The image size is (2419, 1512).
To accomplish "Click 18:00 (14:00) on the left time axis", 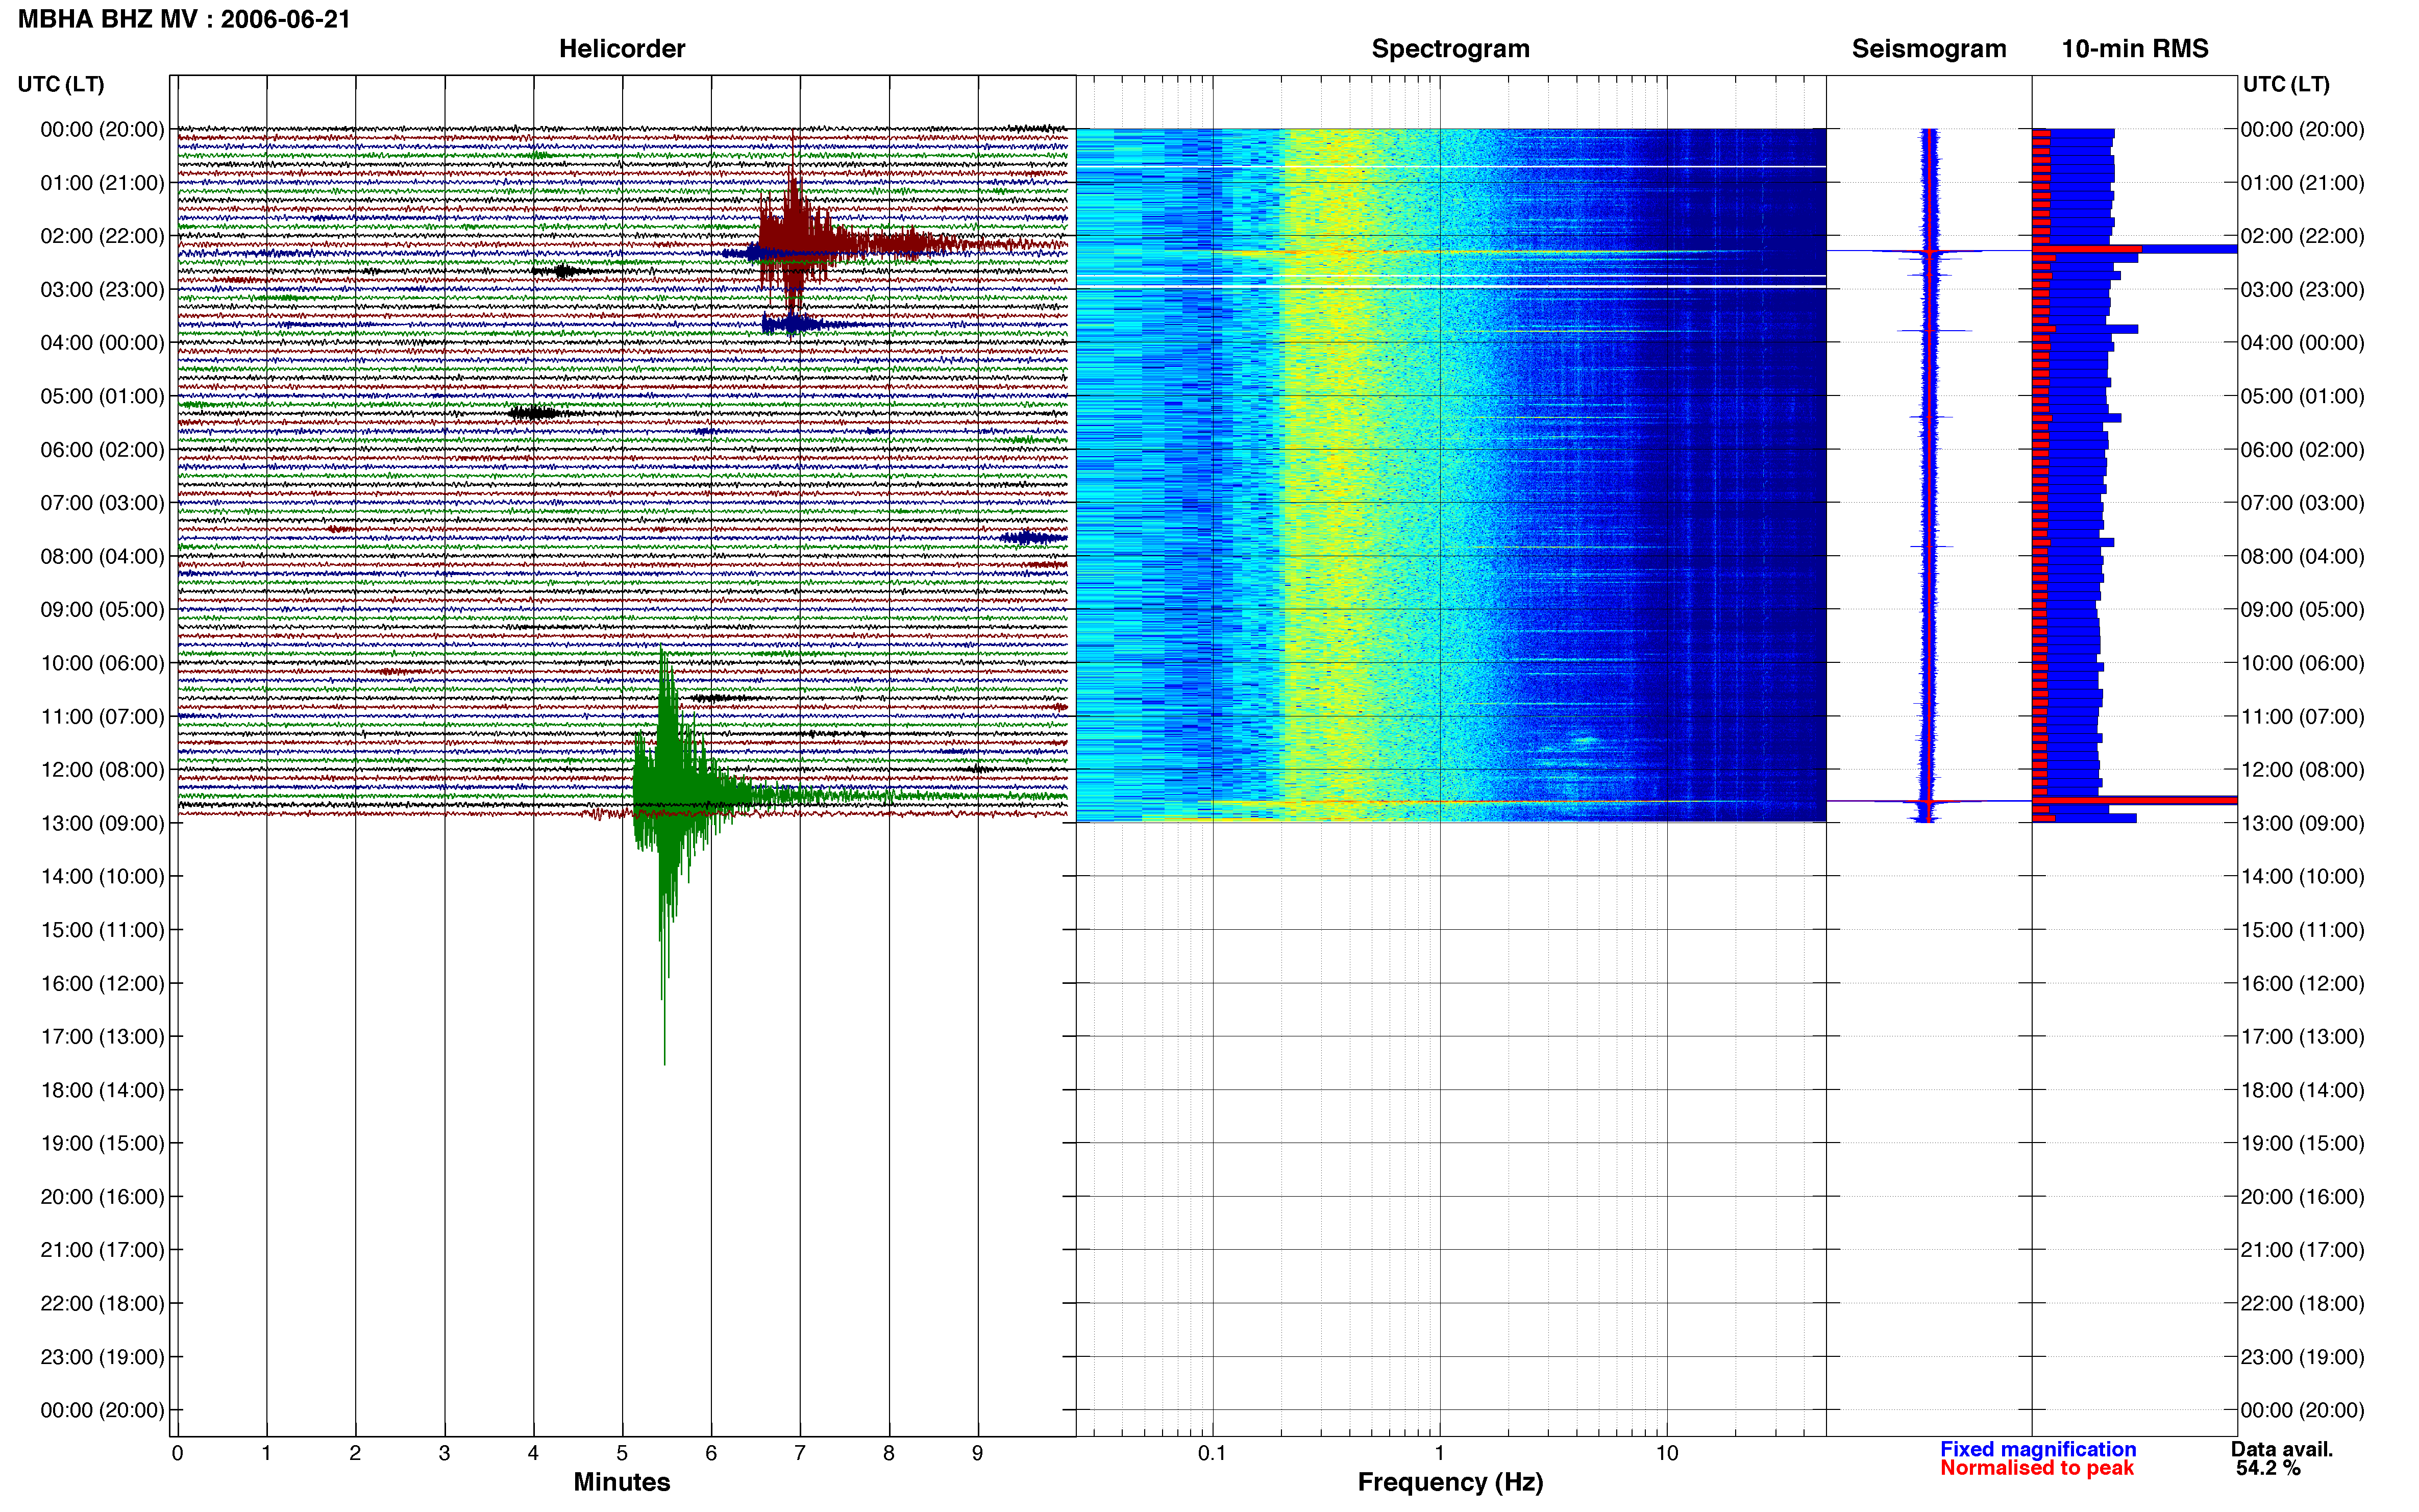I will click(102, 1091).
